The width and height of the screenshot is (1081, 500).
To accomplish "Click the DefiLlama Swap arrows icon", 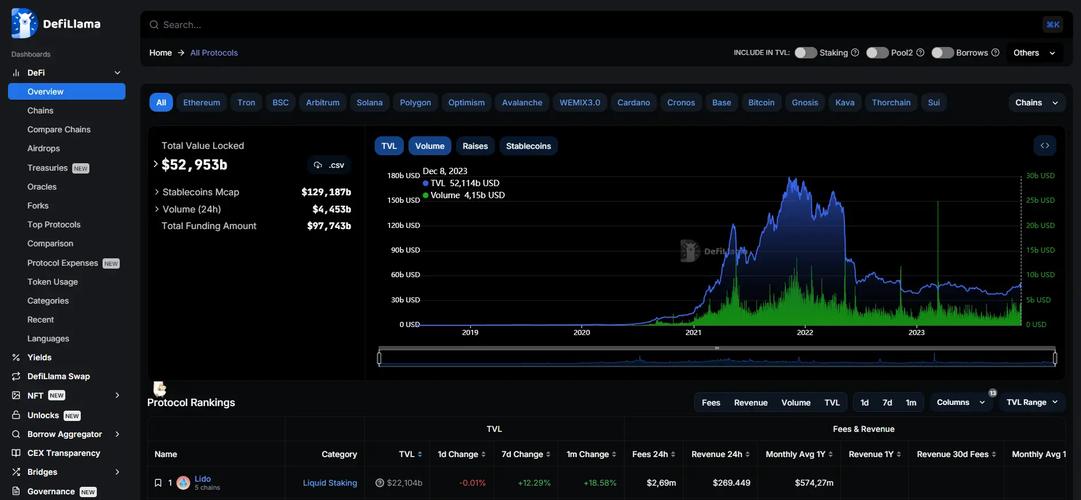I will click(x=16, y=377).
